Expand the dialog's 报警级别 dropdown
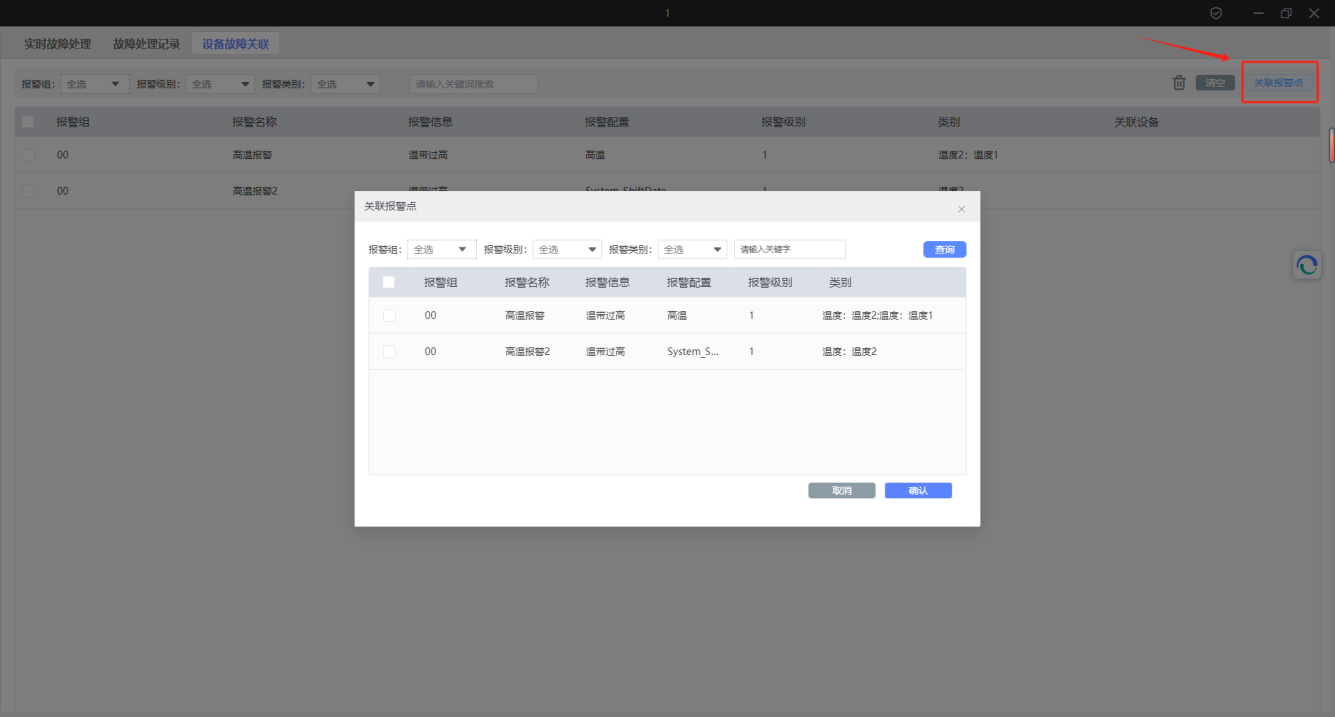 (x=566, y=249)
